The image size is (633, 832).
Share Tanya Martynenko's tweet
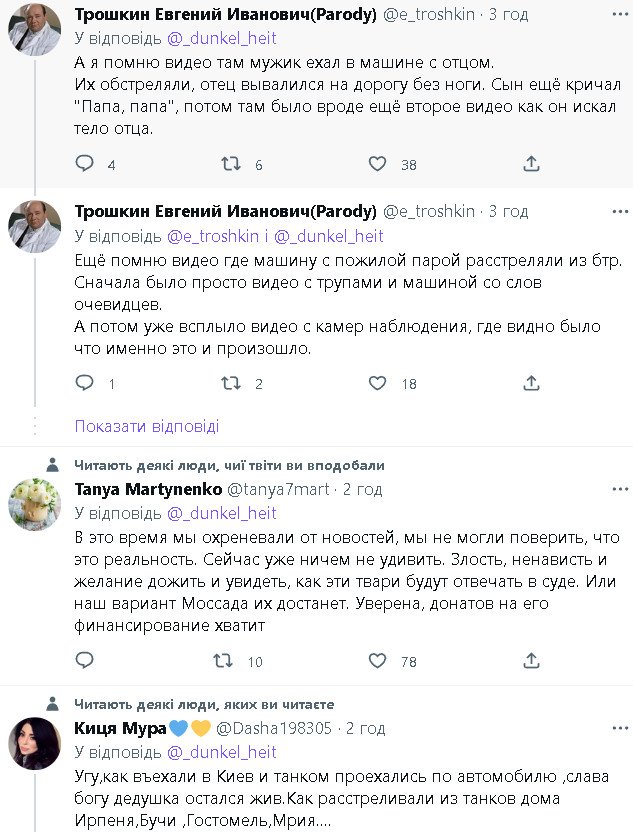point(531,661)
